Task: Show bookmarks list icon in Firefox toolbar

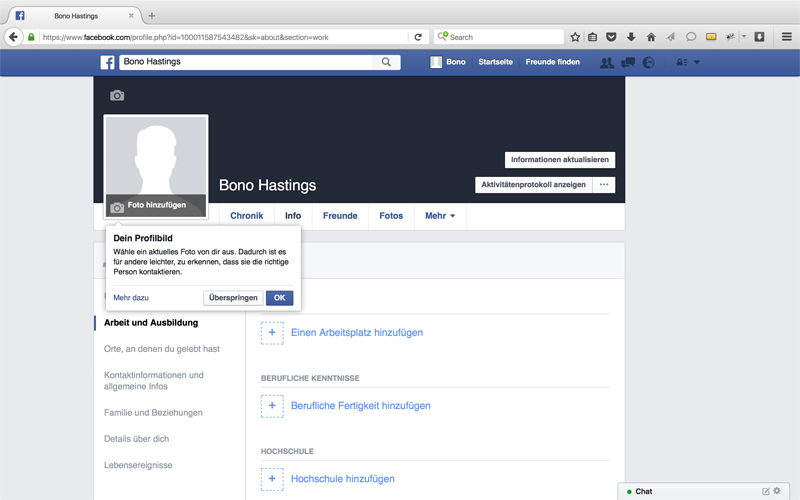Action: coord(592,37)
